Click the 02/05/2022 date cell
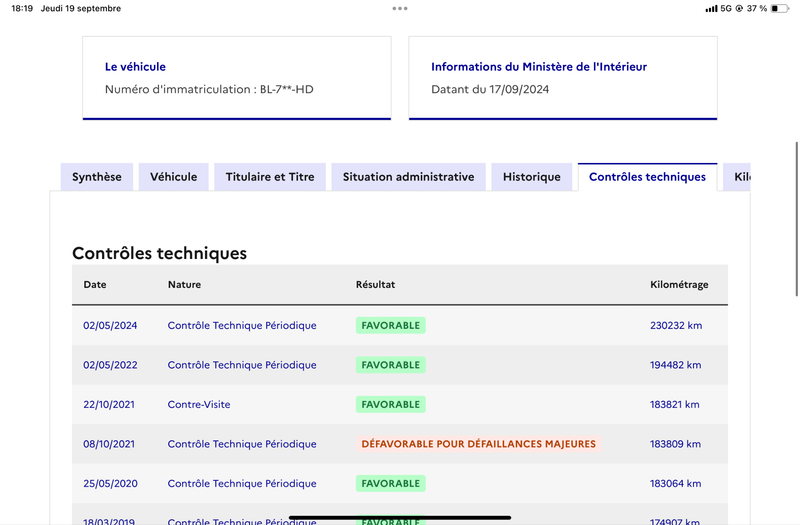Viewport: 800px width, 525px height. (110, 365)
